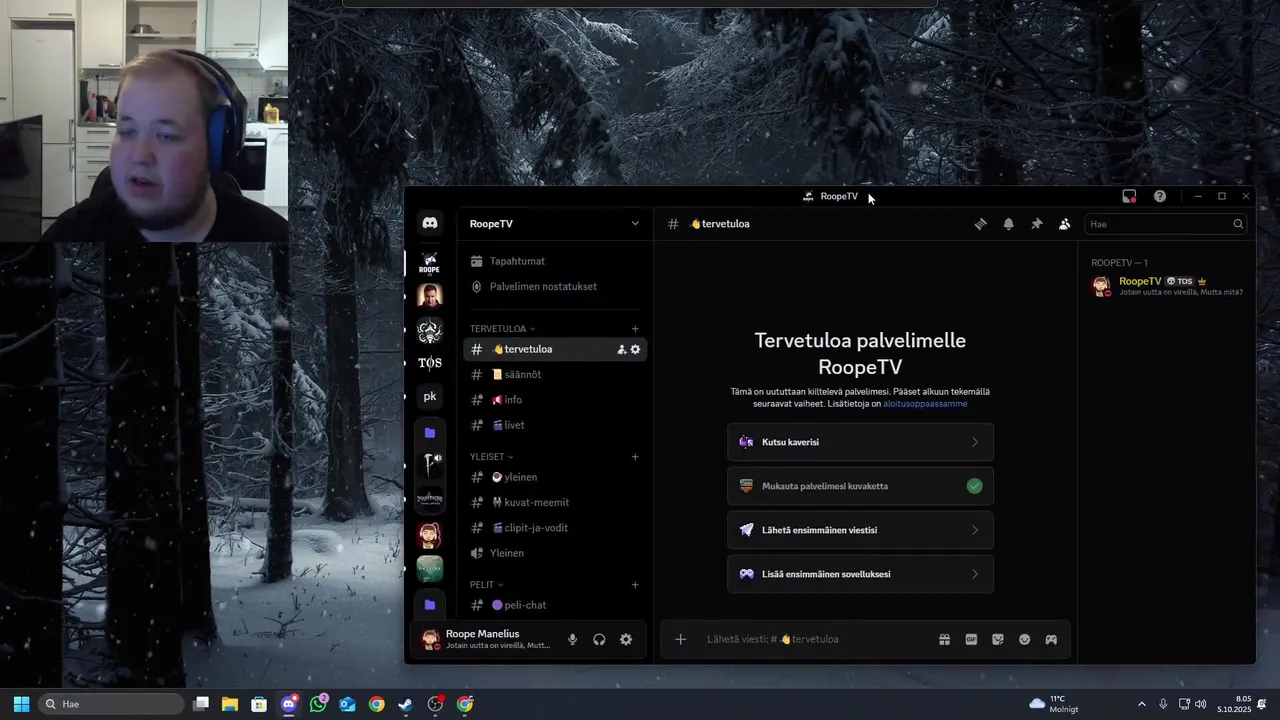Open tervetuloa channel settings gear

635,349
